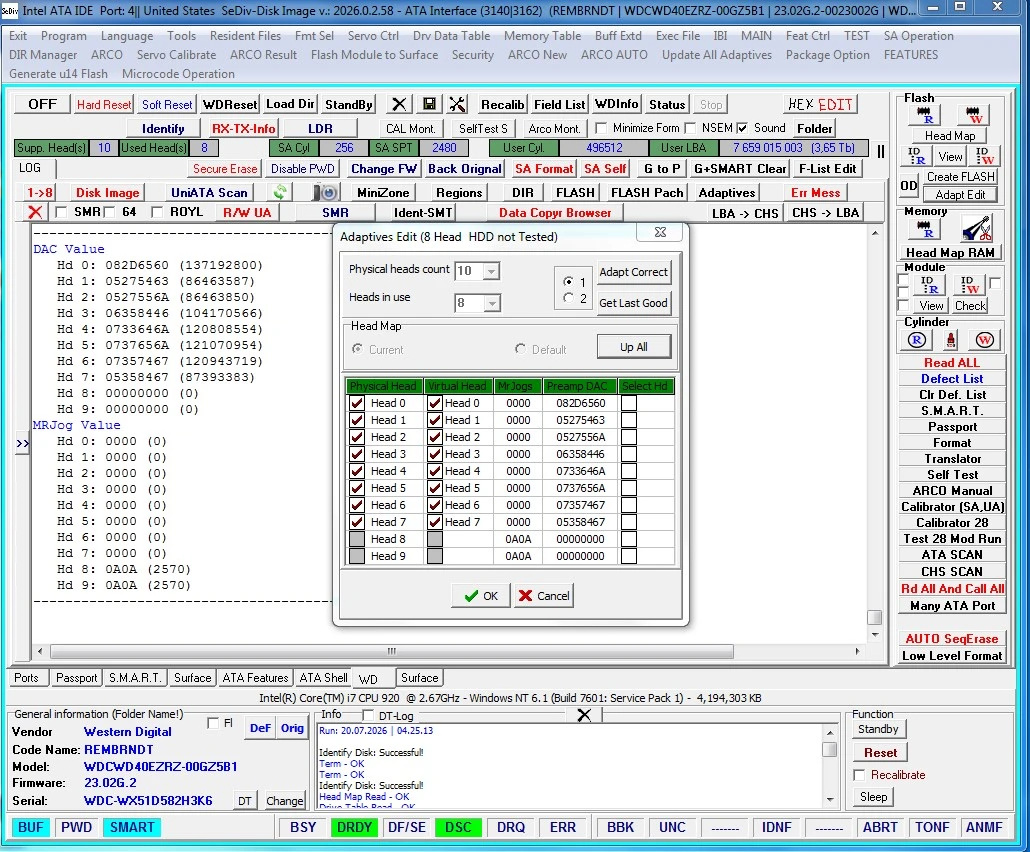Screen dimensions: 1030x852
Task: Open the Microcode Operation menu
Action: [178, 74]
